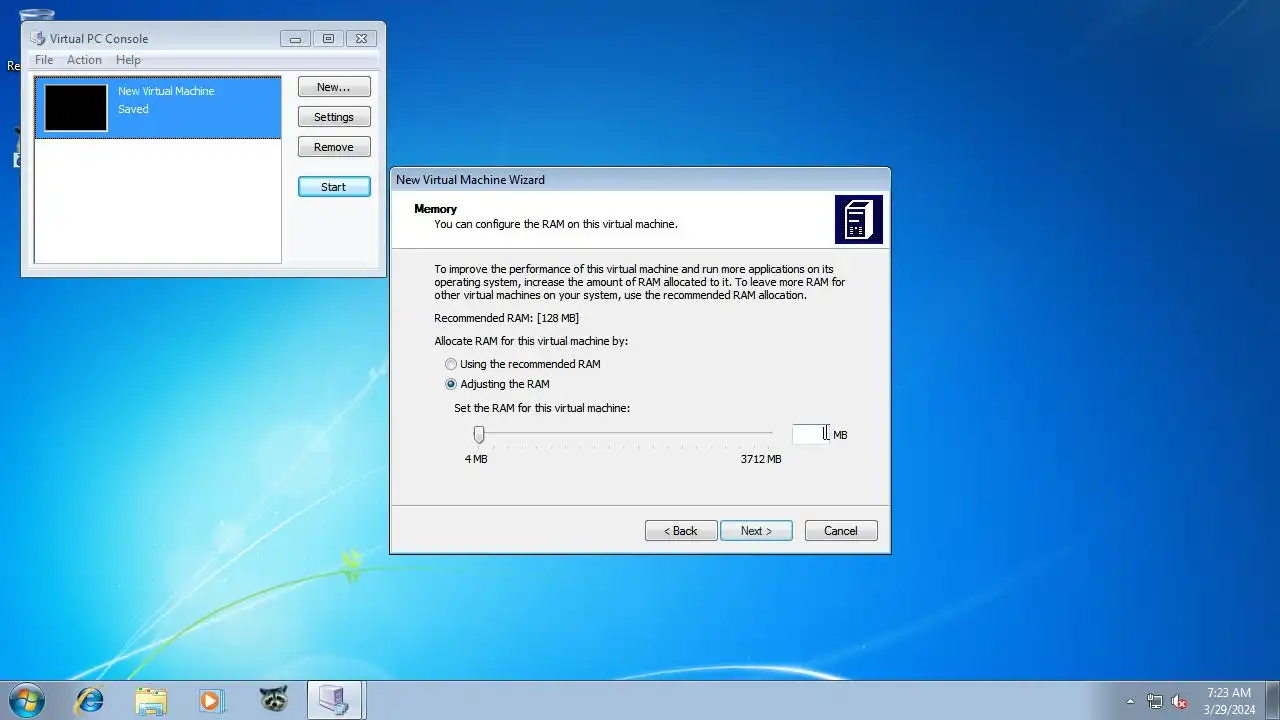Click the muted volume tray icon
The height and width of the screenshot is (720, 1280).
click(x=1179, y=701)
